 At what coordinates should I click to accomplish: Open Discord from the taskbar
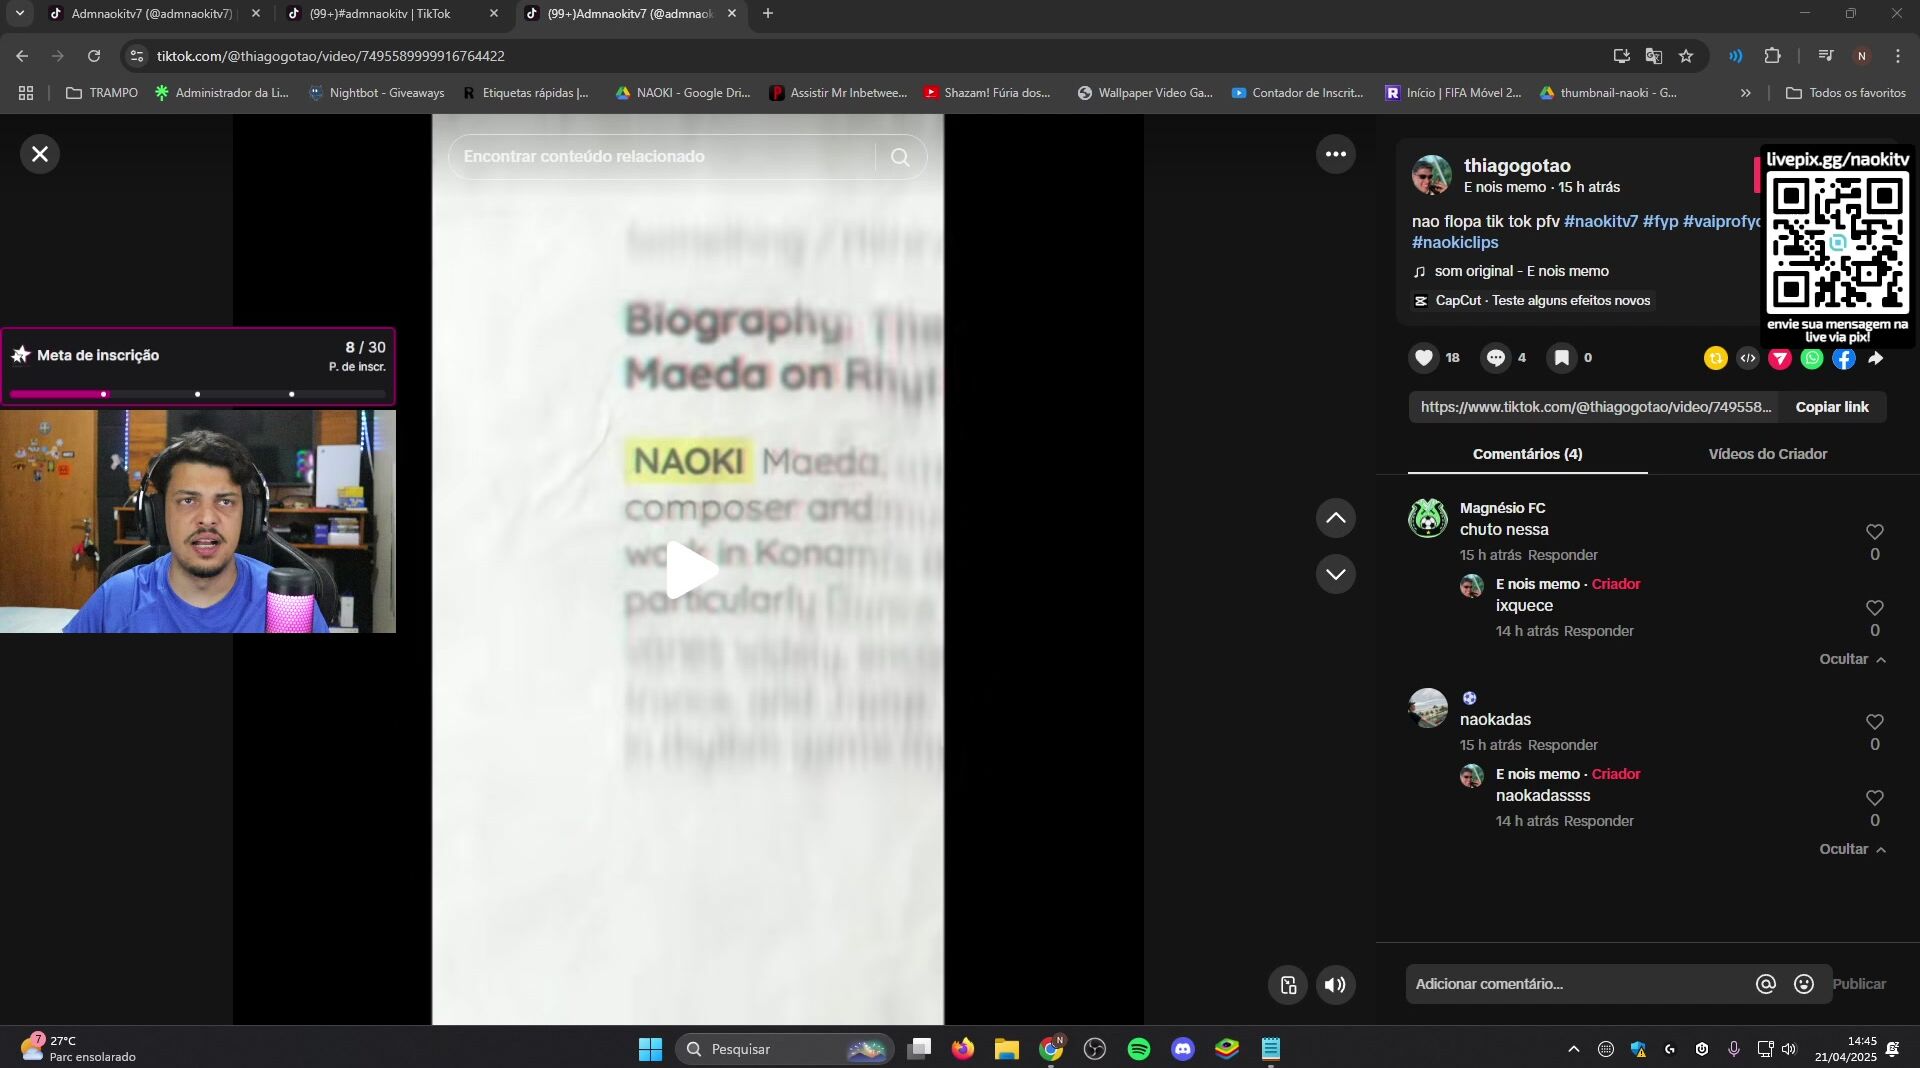pos(1183,1049)
